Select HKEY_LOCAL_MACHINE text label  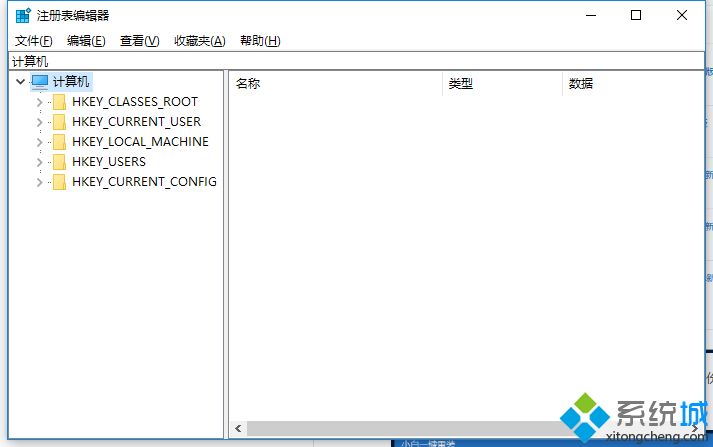pos(141,142)
